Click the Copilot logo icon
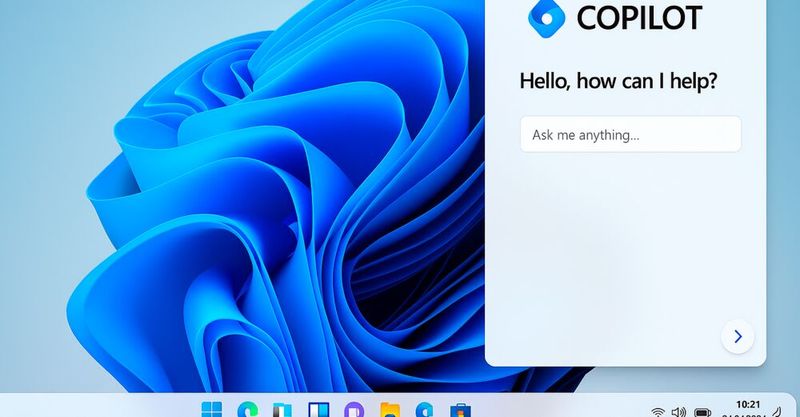 (x=546, y=18)
